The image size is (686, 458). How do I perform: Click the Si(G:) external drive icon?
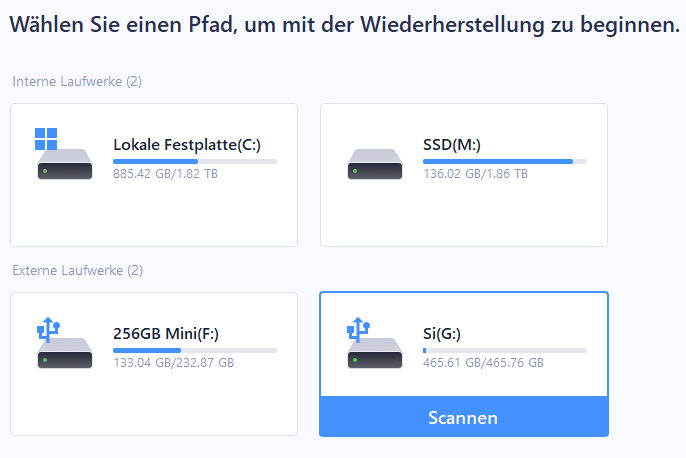tap(375, 353)
